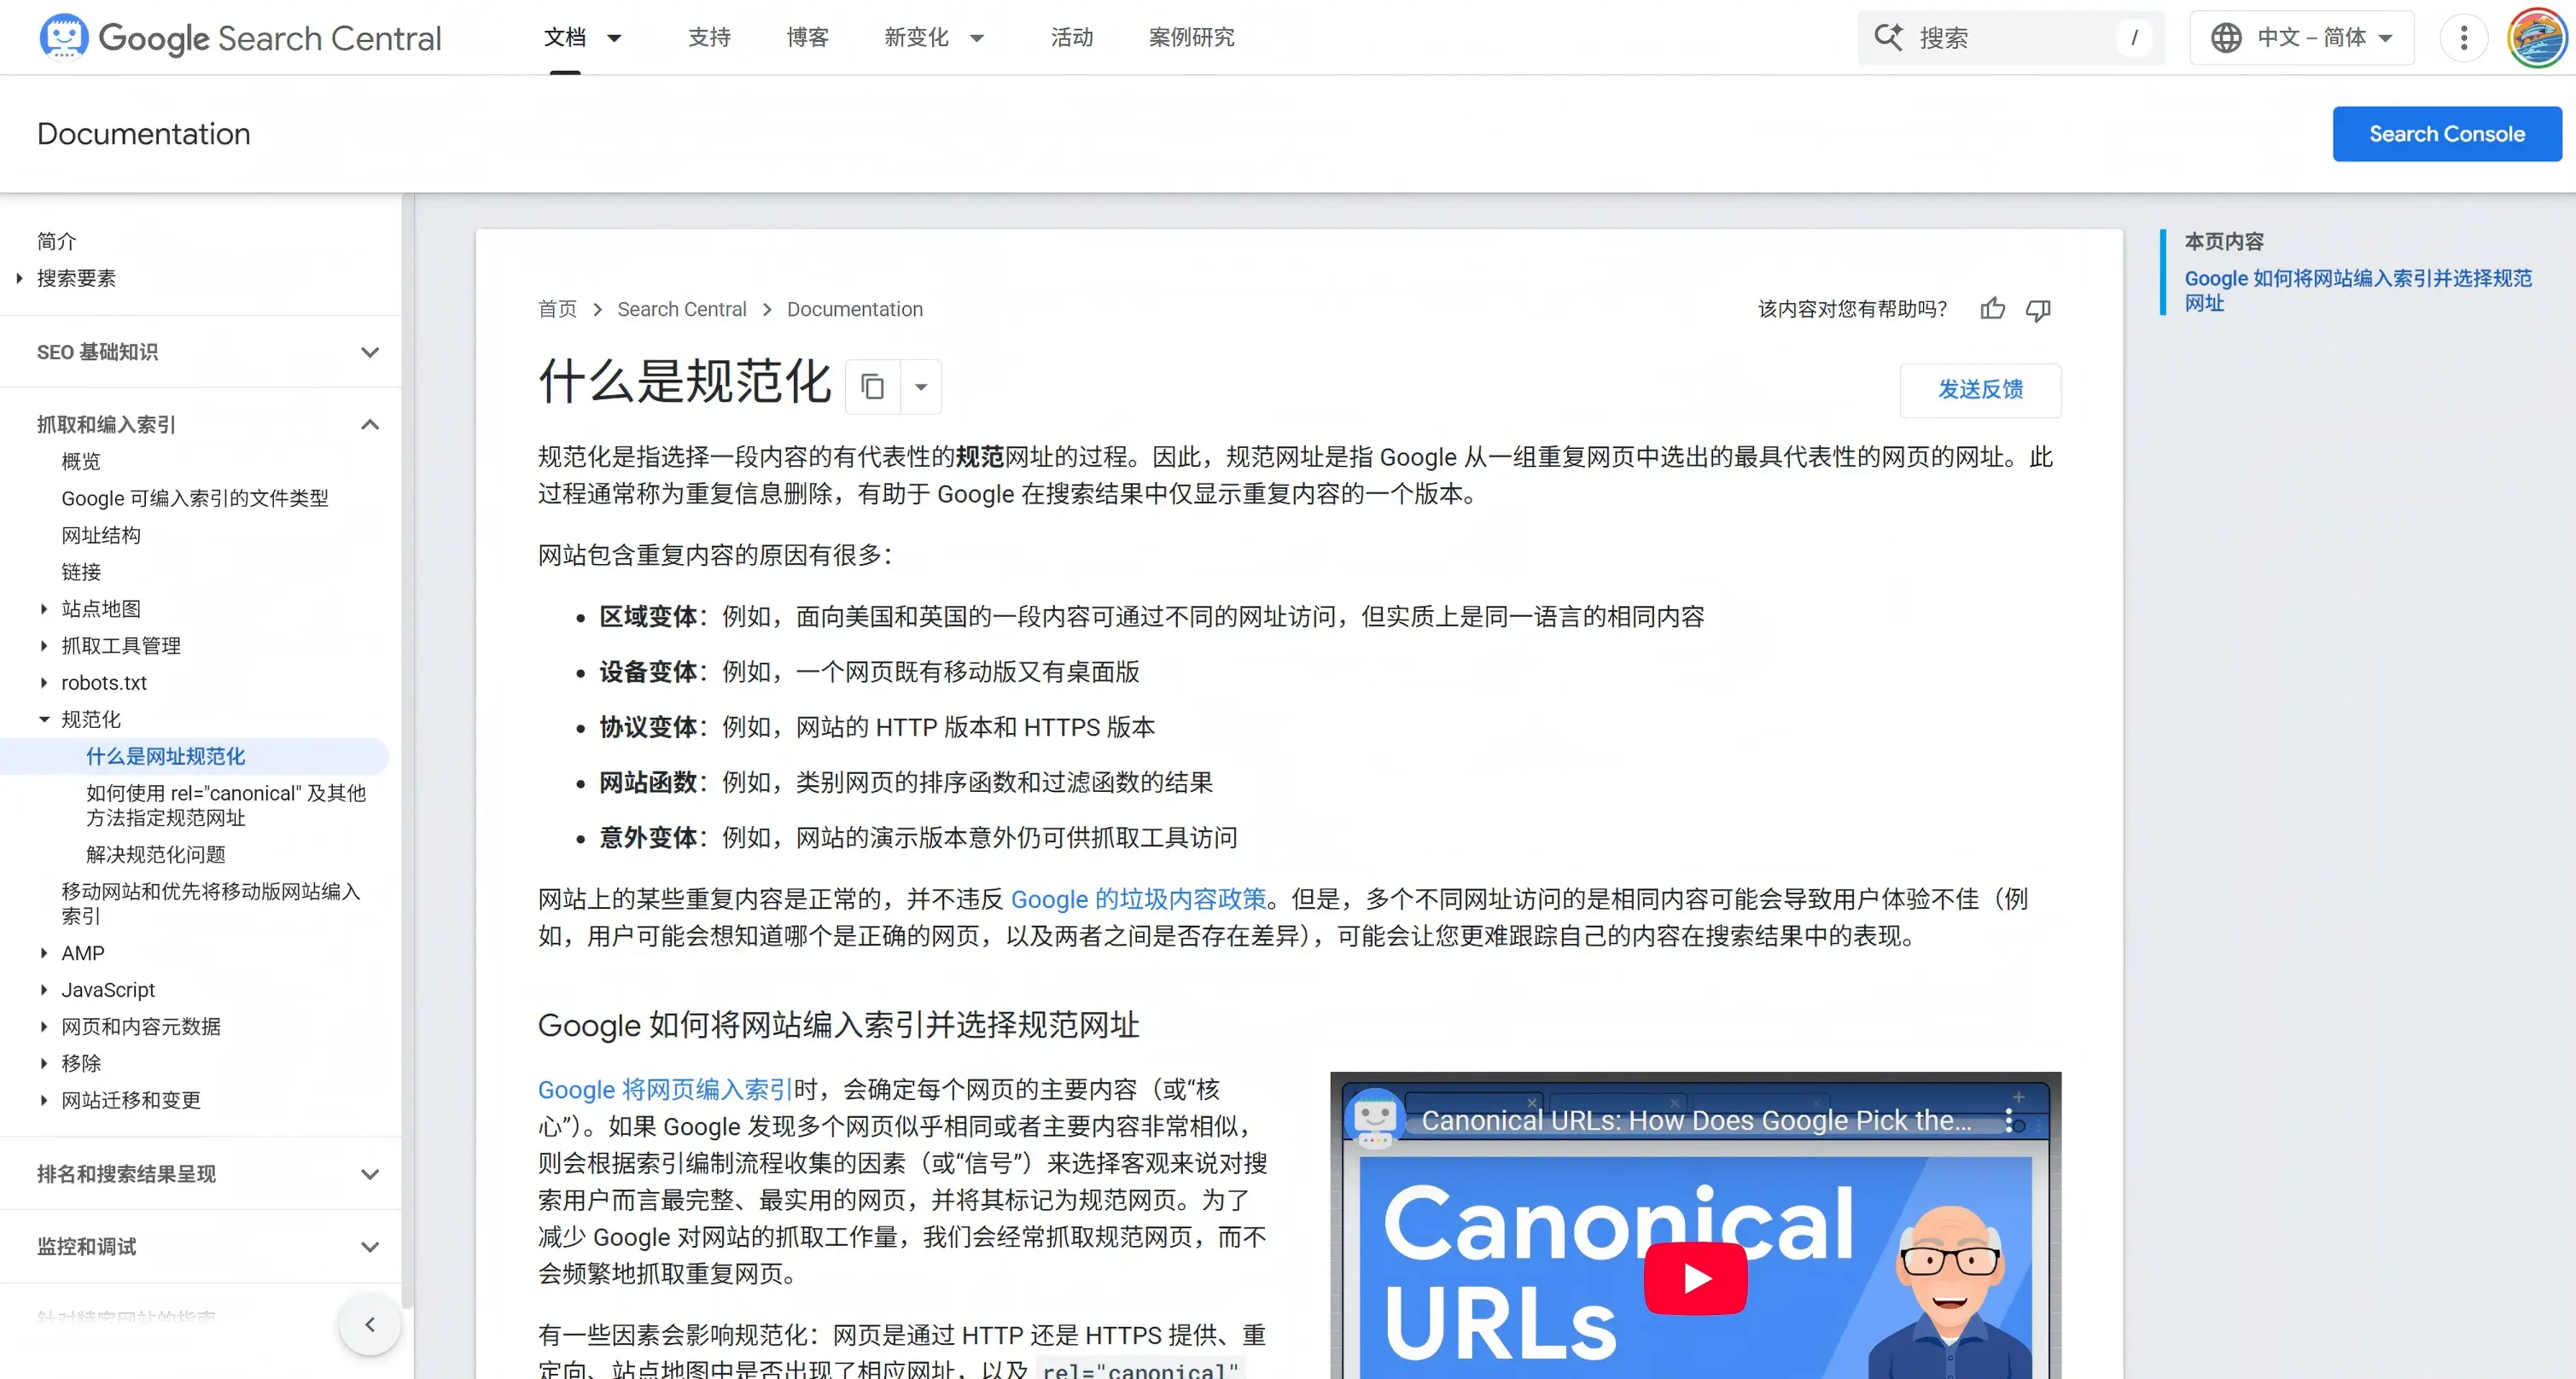Open the 案例研究 nav item

[1191, 37]
